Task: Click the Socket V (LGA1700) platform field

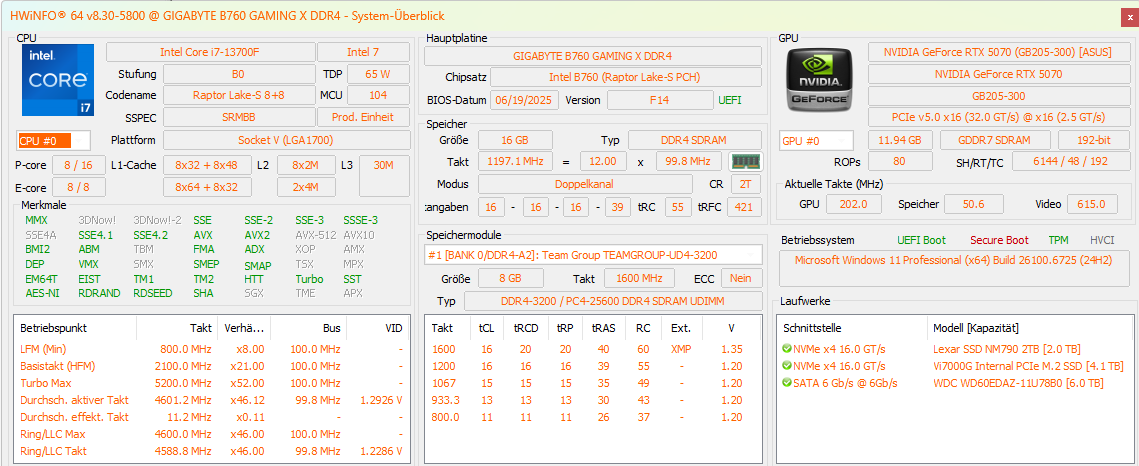Action: coord(285,140)
